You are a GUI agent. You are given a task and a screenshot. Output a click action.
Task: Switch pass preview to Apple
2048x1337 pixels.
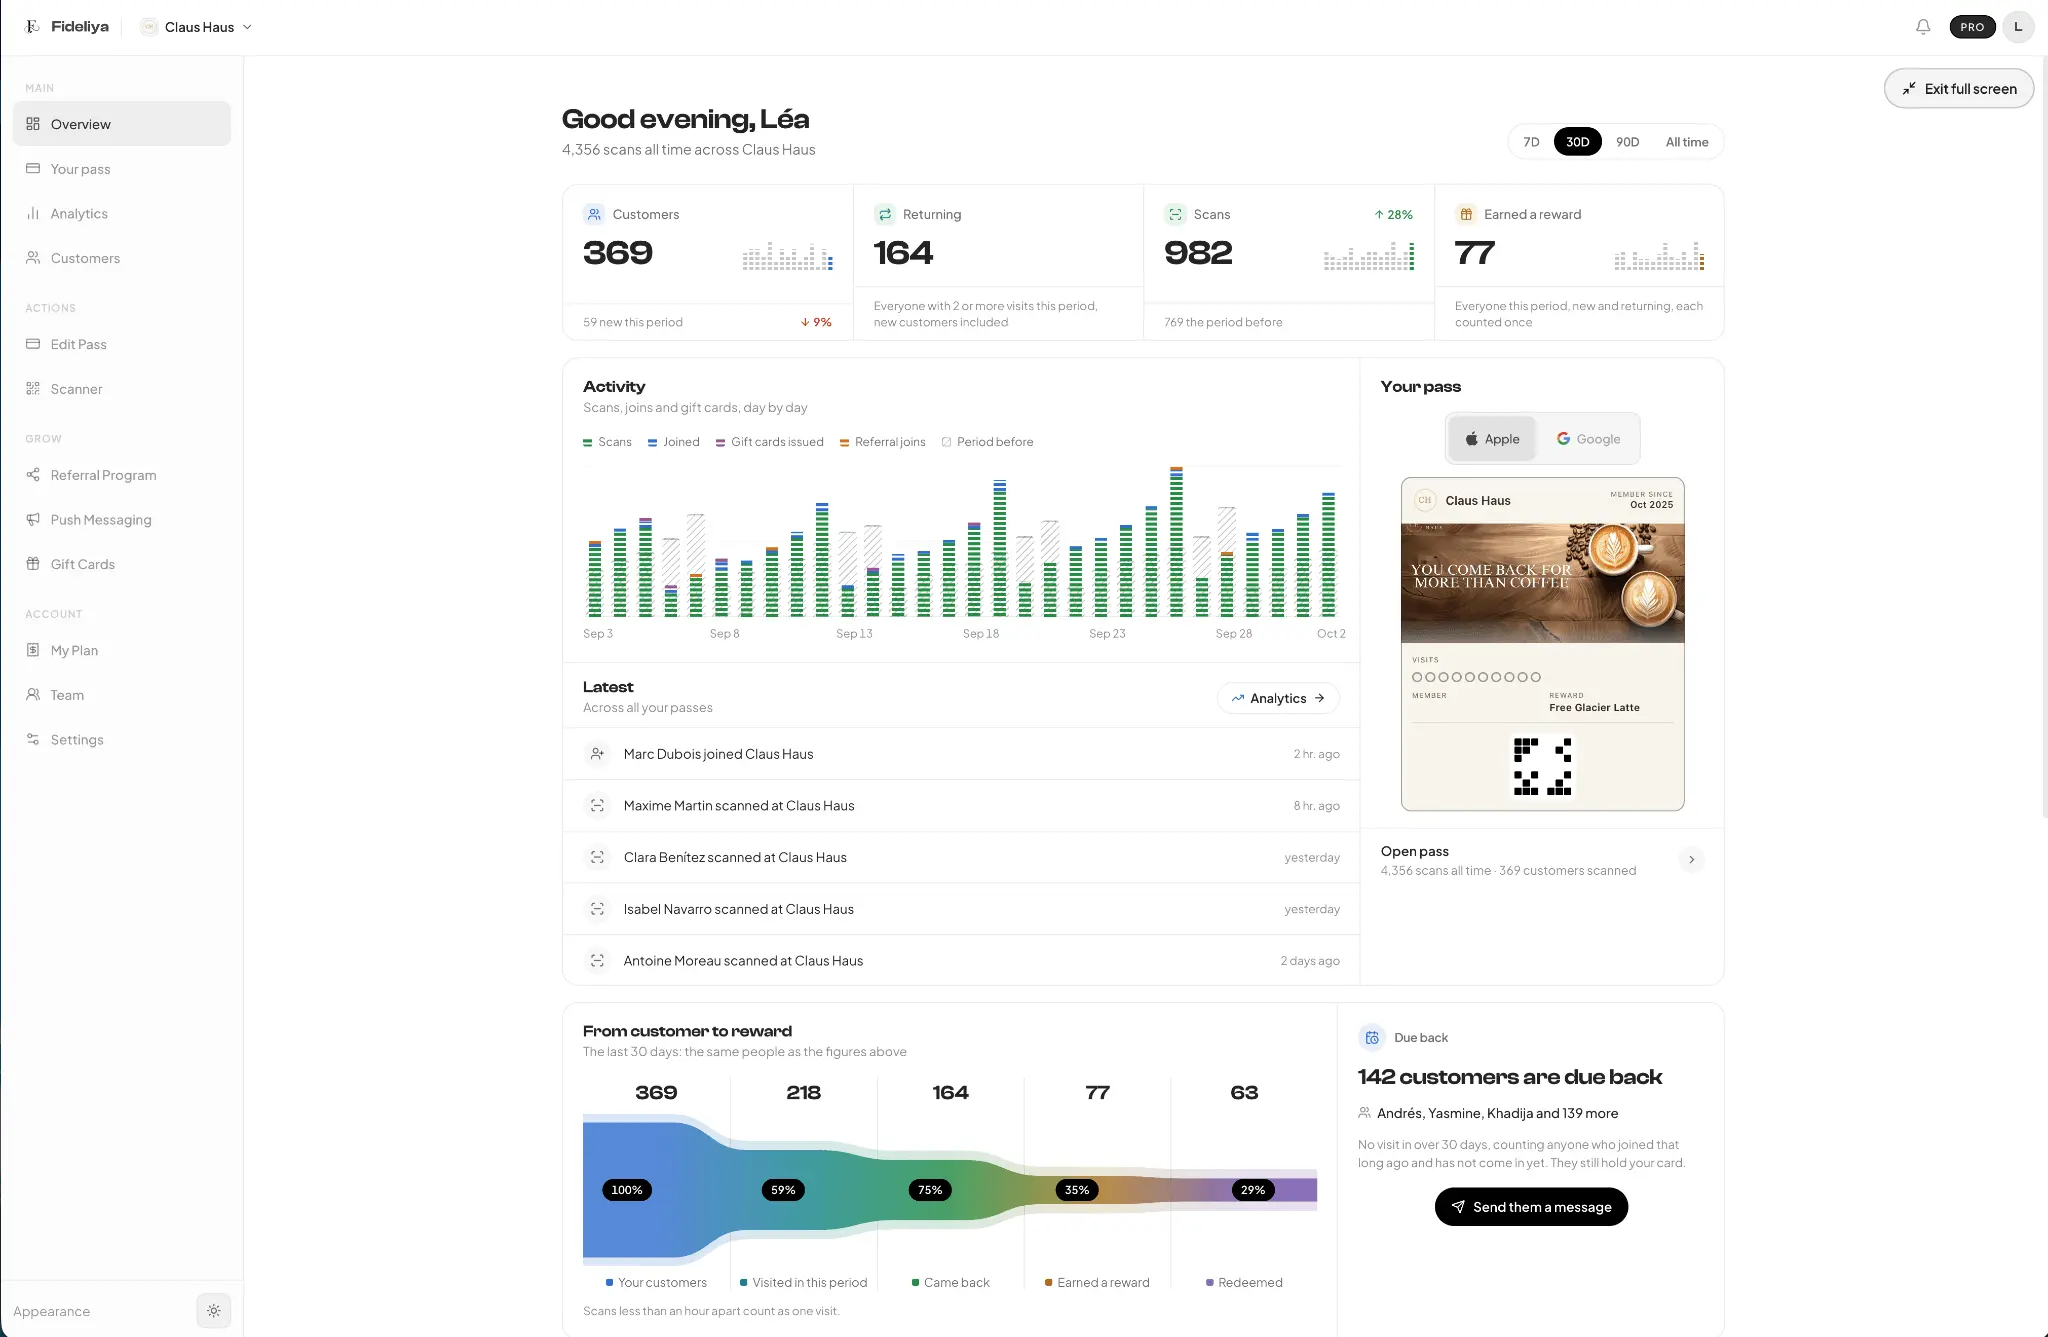1492,439
